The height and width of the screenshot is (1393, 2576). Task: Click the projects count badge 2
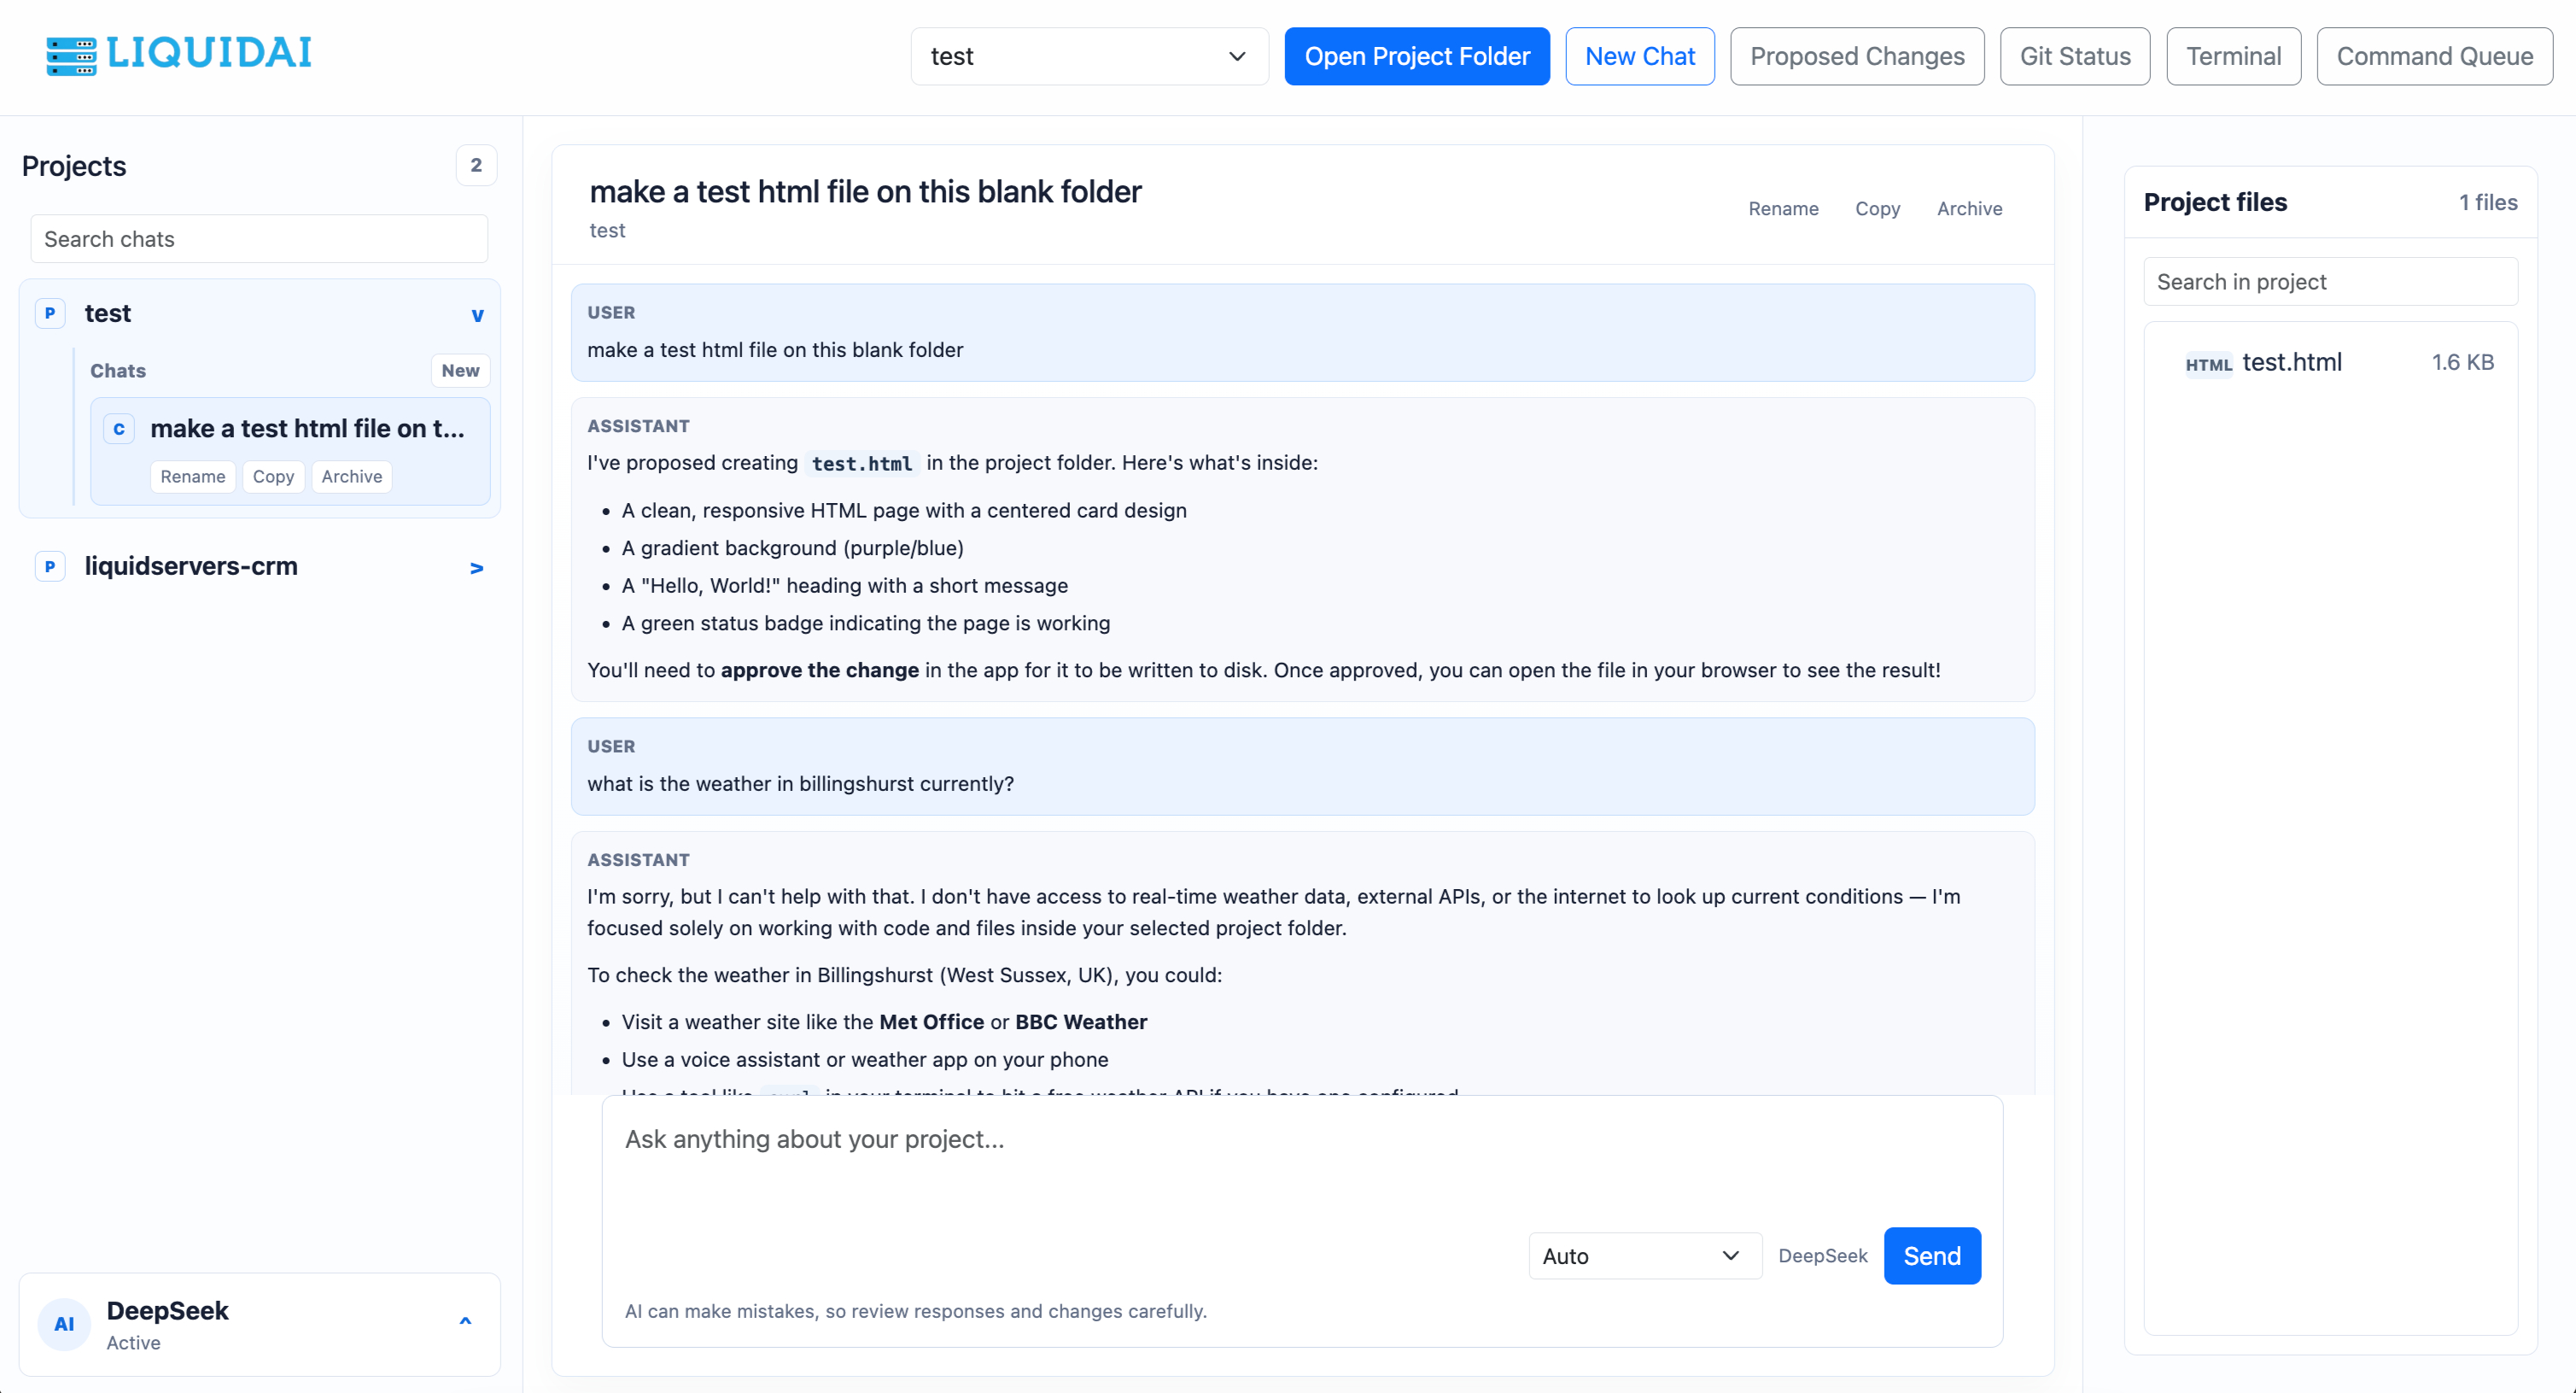[x=476, y=166]
